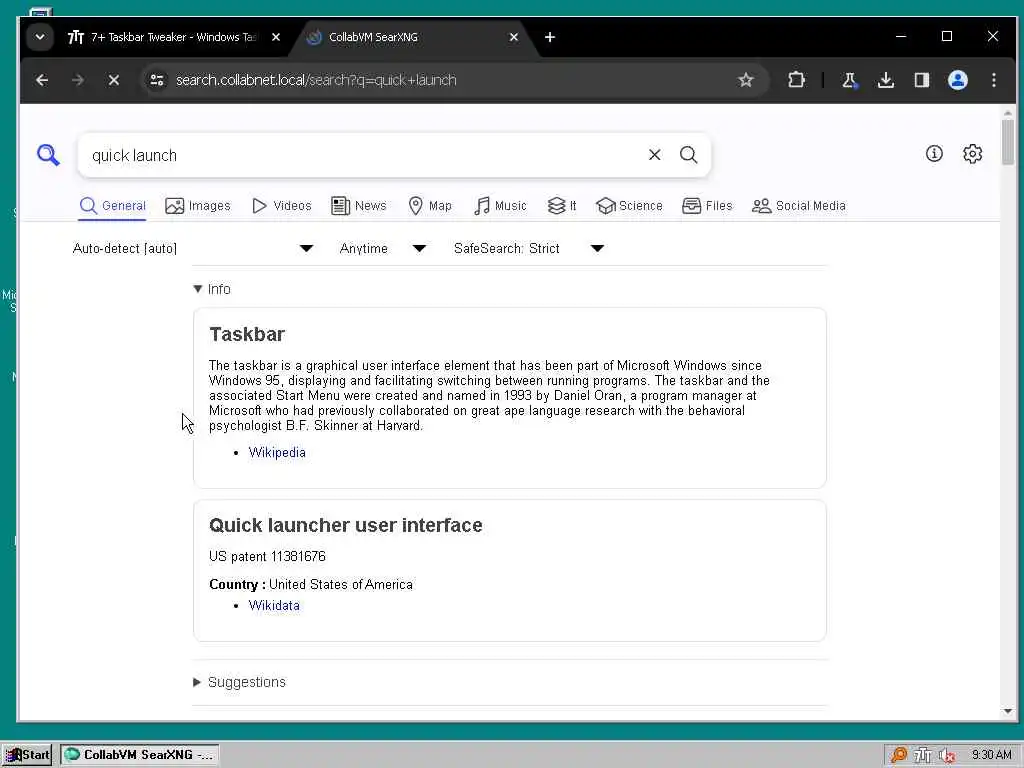This screenshot has width=1024, height=768.
Task: Switch to It category
Action: 562,206
